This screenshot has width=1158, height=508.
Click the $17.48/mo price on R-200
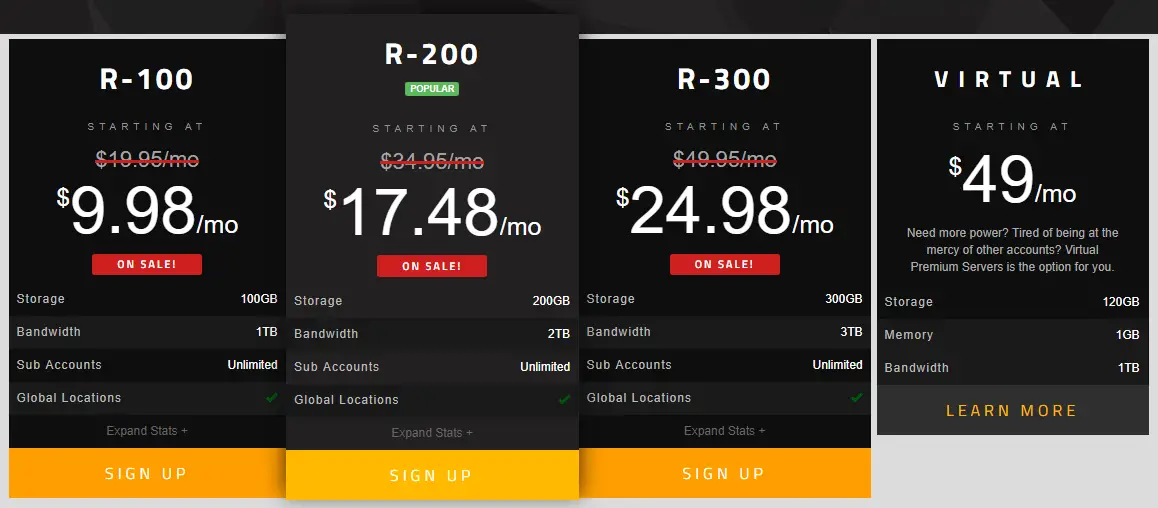[x=432, y=213]
